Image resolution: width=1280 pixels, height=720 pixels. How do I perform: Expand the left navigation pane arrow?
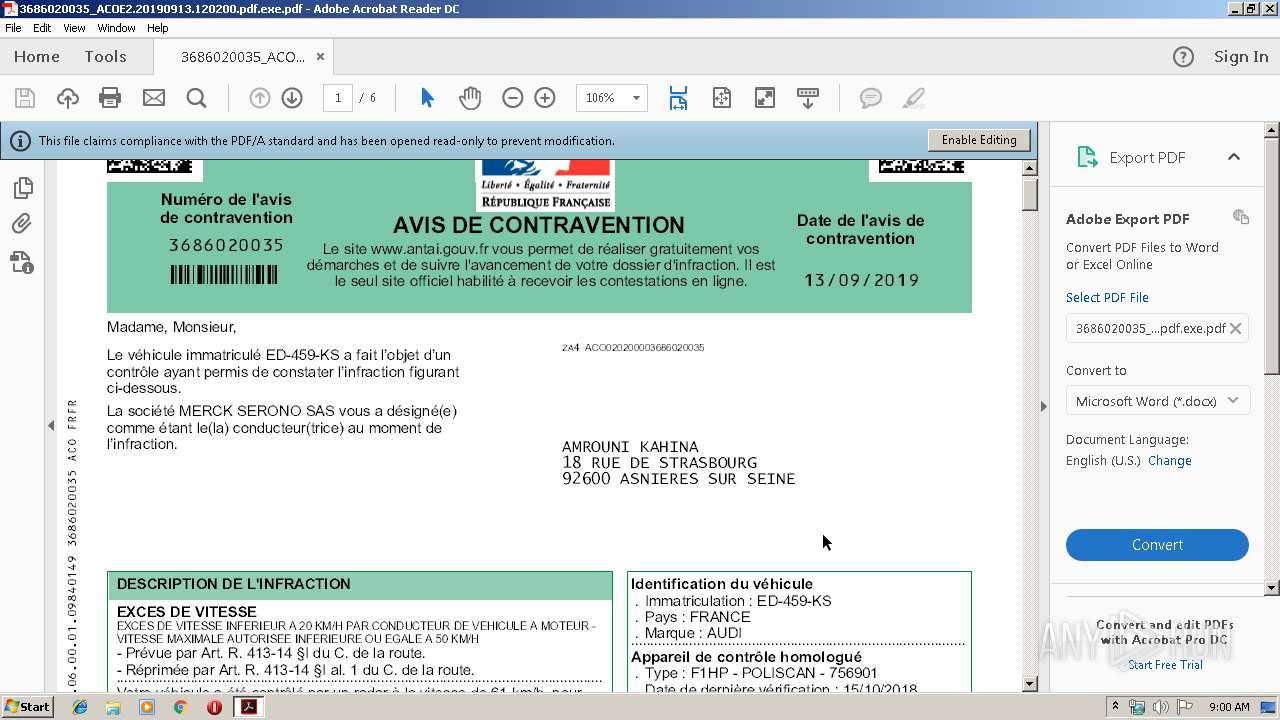click(x=51, y=425)
